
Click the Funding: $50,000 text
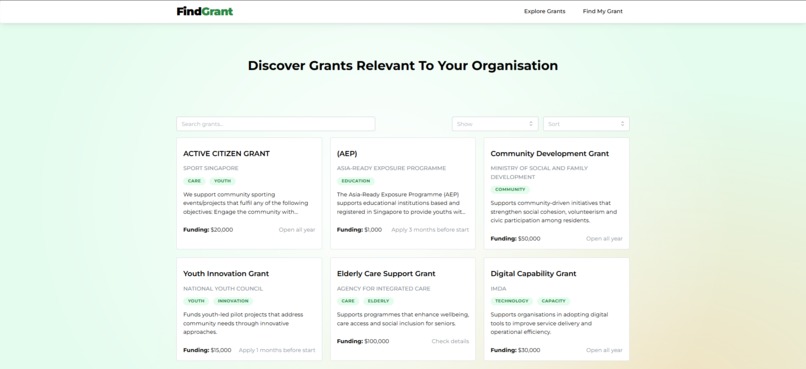tap(515, 238)
